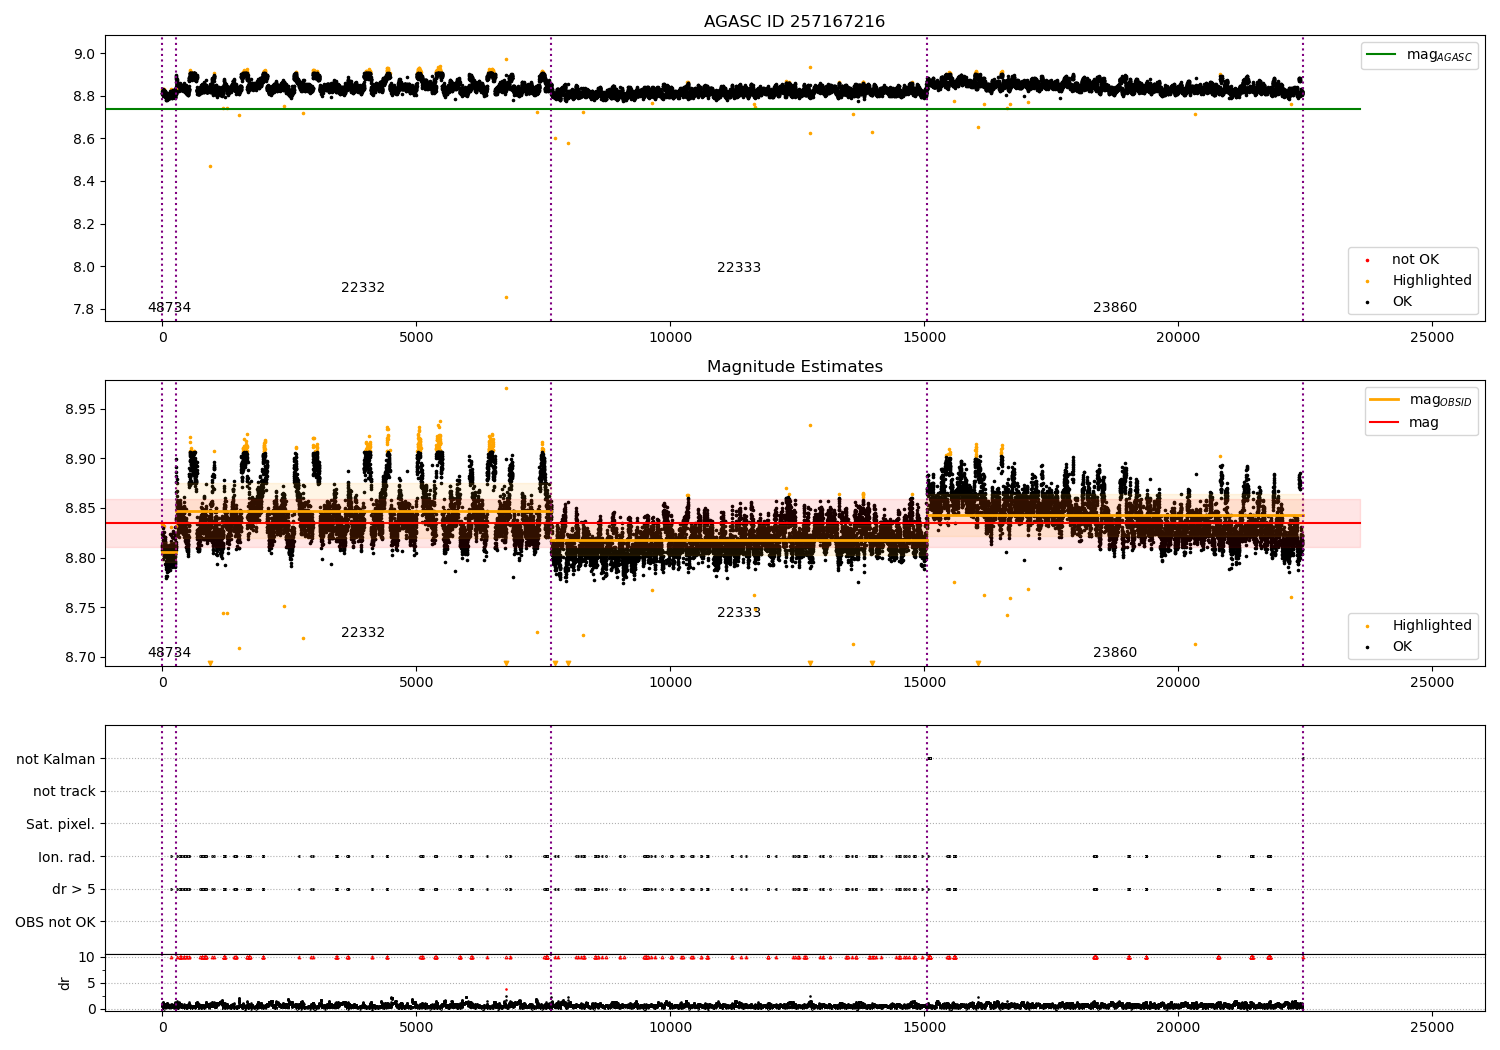Click x-axis tick 5000 in top panel

point(416,338)
